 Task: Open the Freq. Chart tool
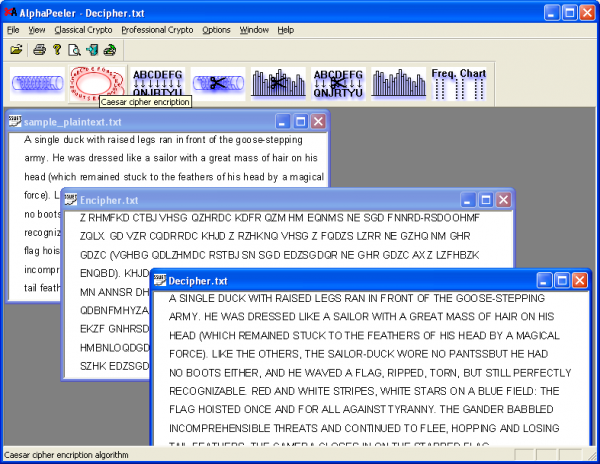(x=459, y=83)
